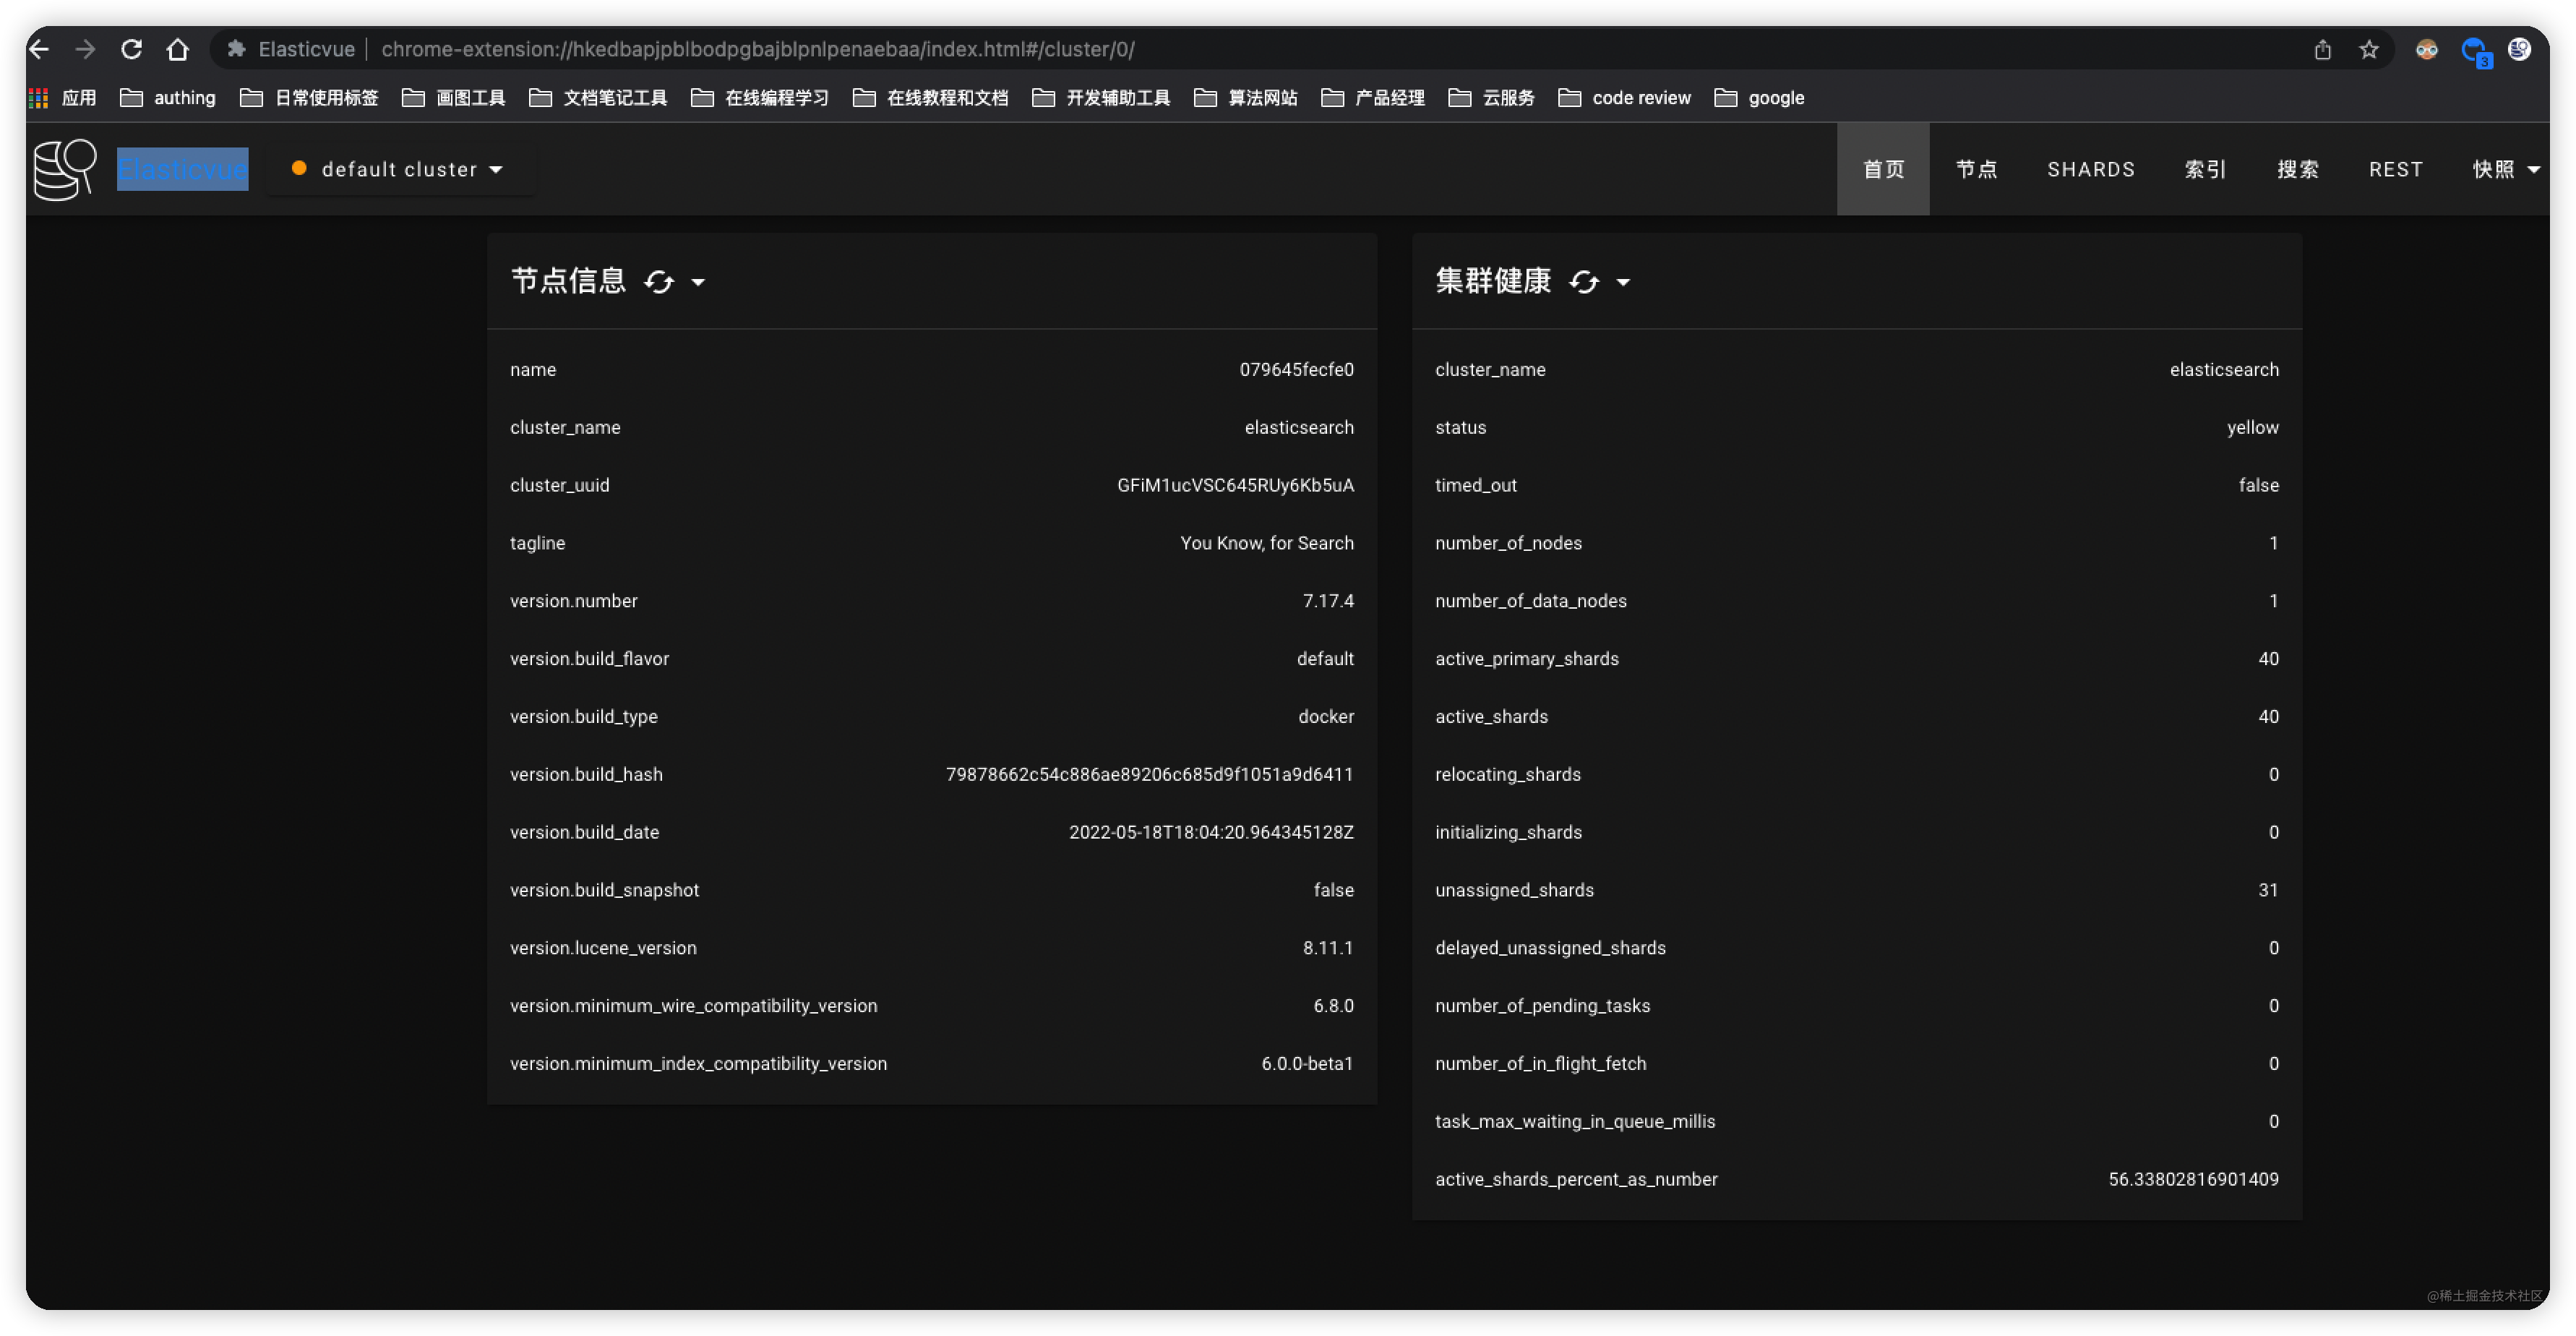The image size is (2576, 1336).
Task: Click the lucene version value 8.11.1
Action: [1327, 949]
